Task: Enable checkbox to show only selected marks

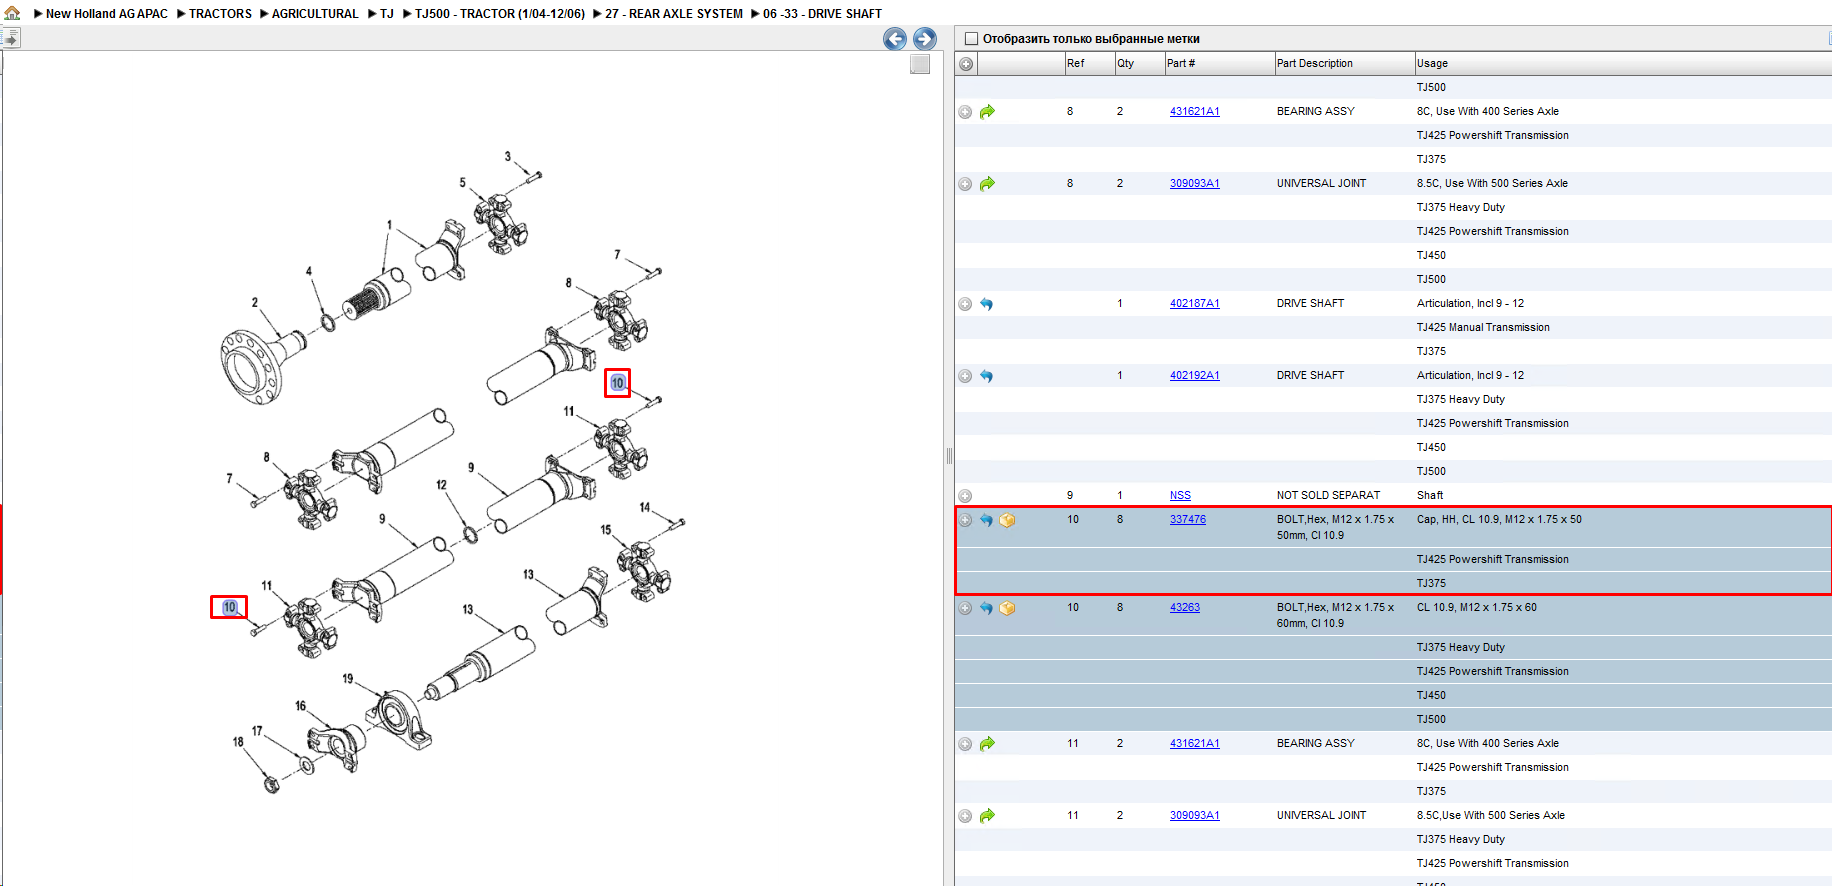Action: coord(971,39)
